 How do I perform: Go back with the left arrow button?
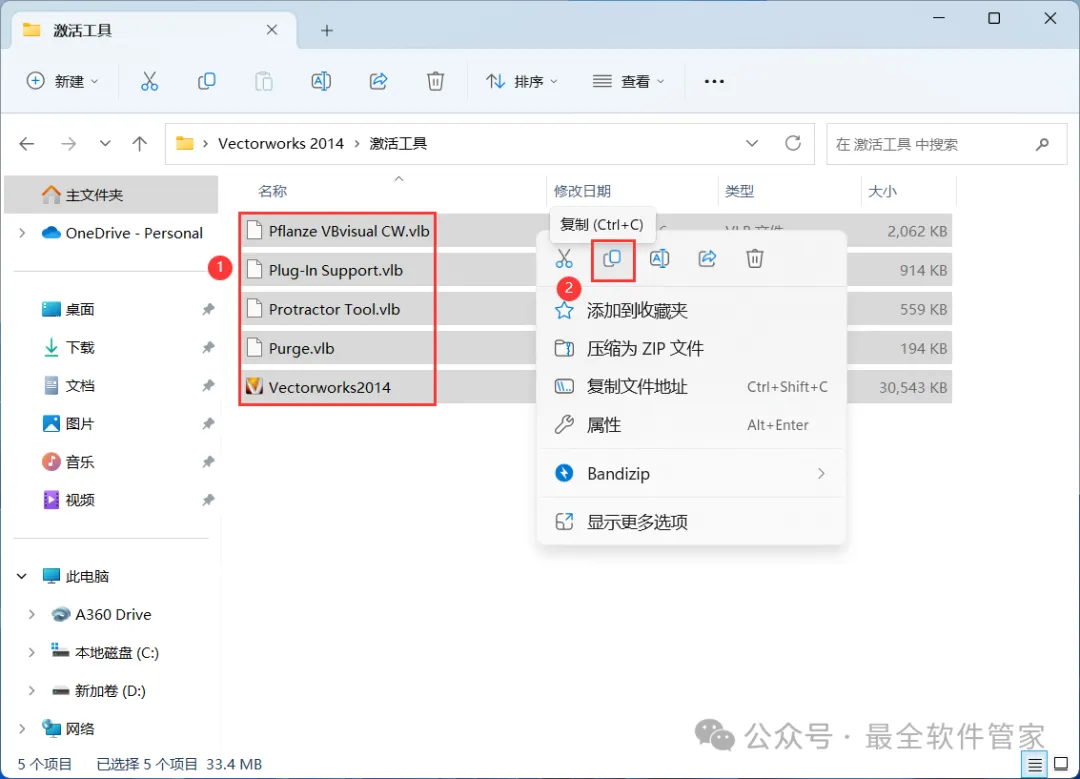[x=27, y=143]
